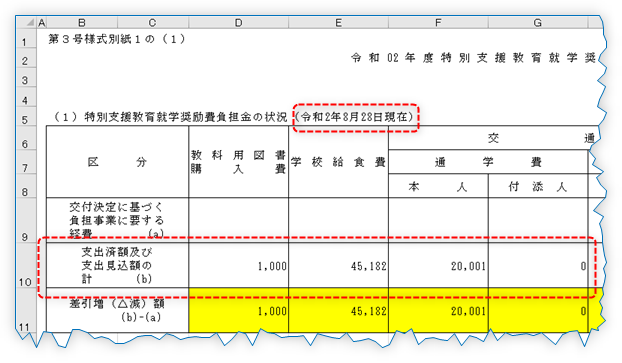Select row 10 header
The width and height of the screenshot is (622, 363).
coord(26,265)
